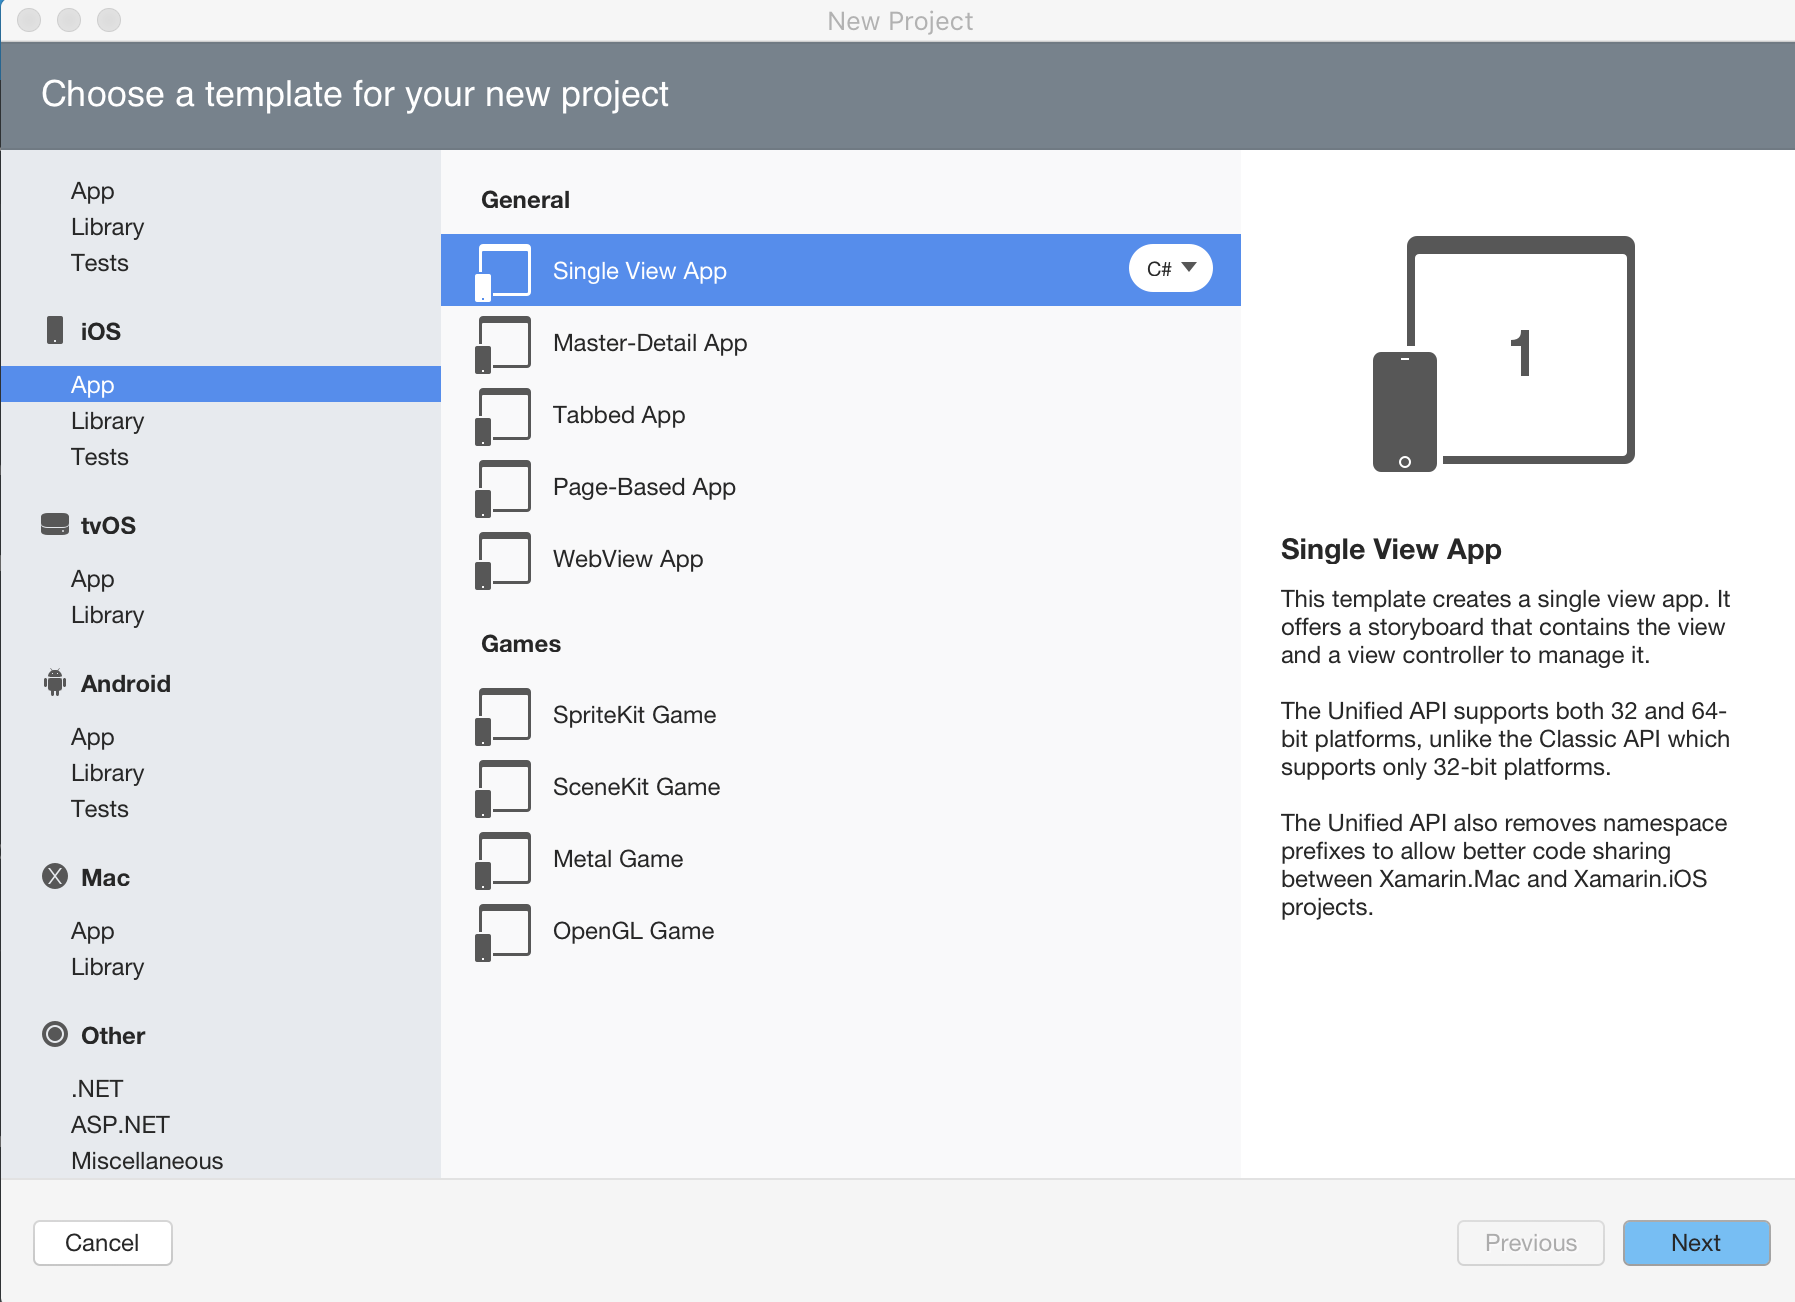Click the Cancel button
The image size is (1795, 1302).
(102, 1242)
